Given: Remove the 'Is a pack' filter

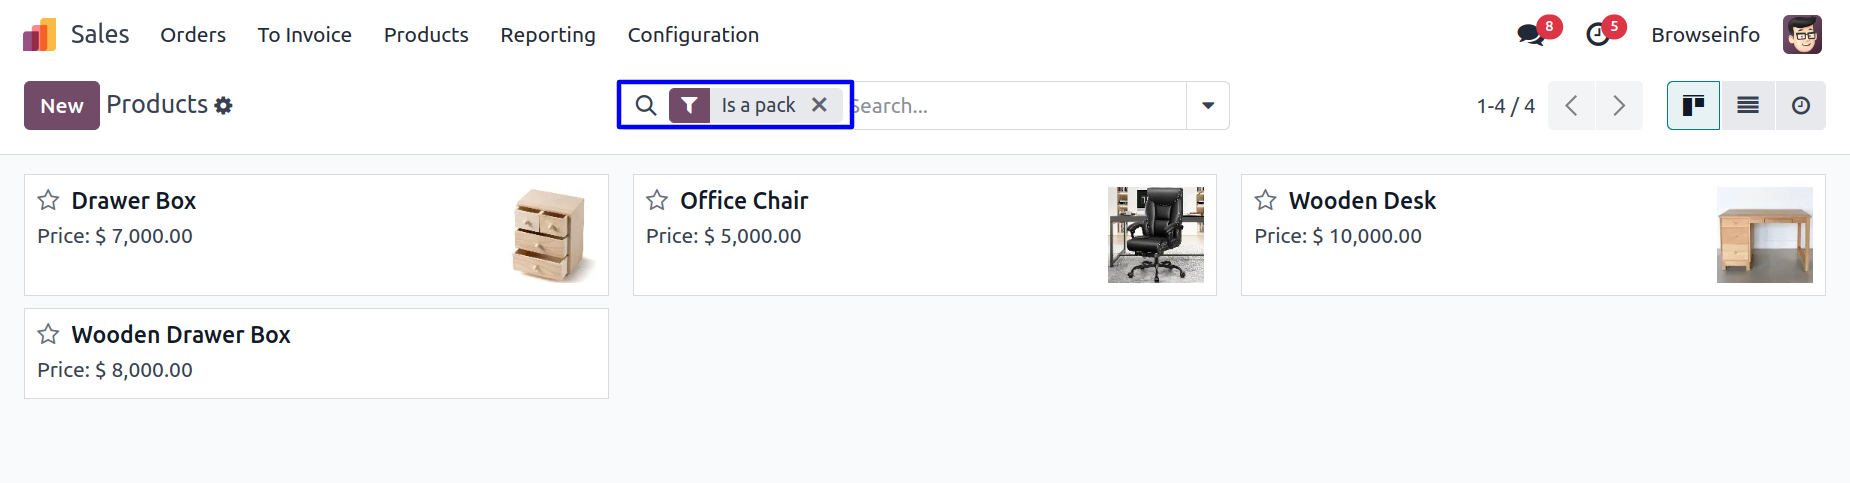Looking at the screenshot, I should [x=819, y=105].
